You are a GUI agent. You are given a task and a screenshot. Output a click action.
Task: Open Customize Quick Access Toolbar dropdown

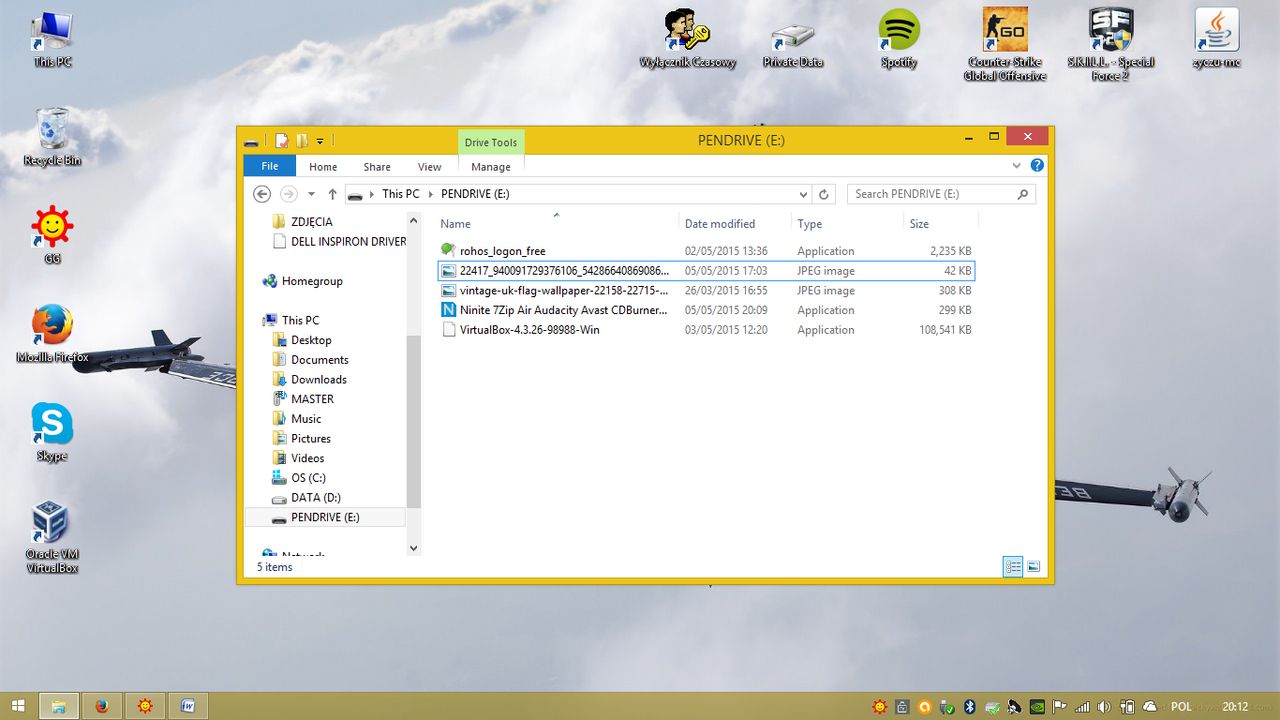coord(320,141)
